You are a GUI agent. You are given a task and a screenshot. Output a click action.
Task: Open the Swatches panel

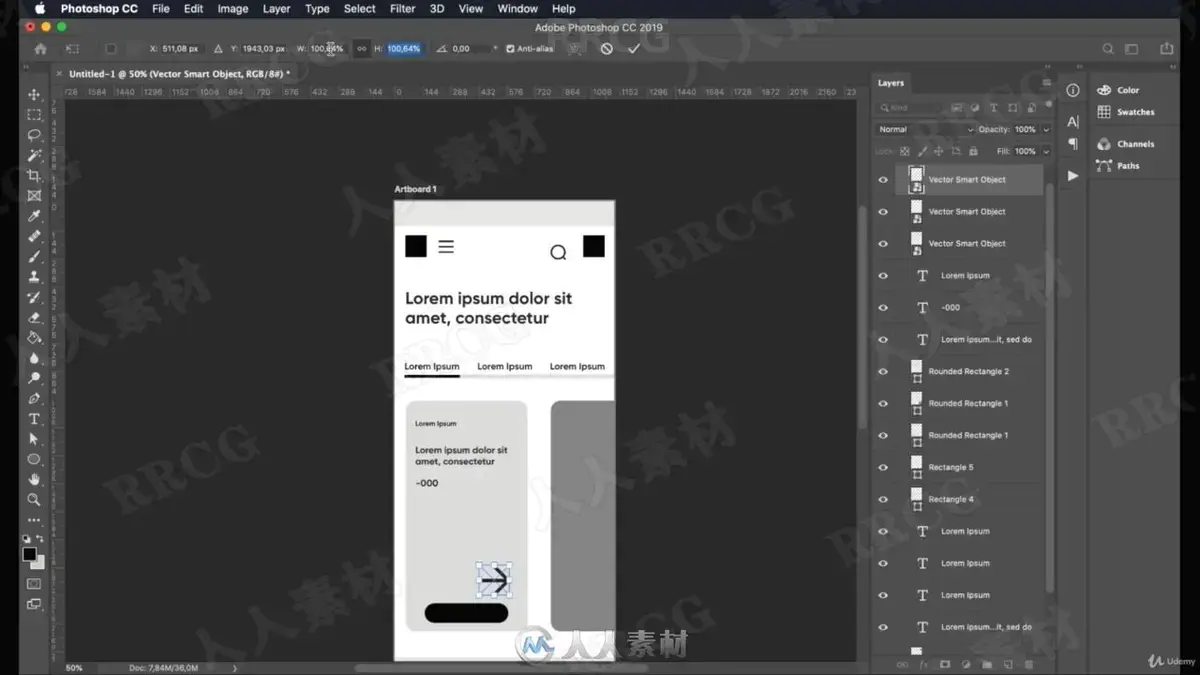(1126, 112)
